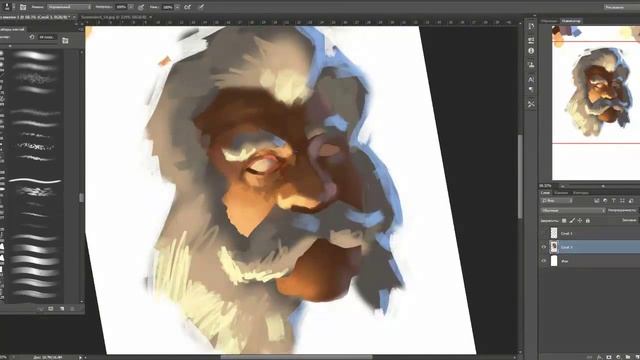Open the Info panel icon in the dock

pos(531,51)
